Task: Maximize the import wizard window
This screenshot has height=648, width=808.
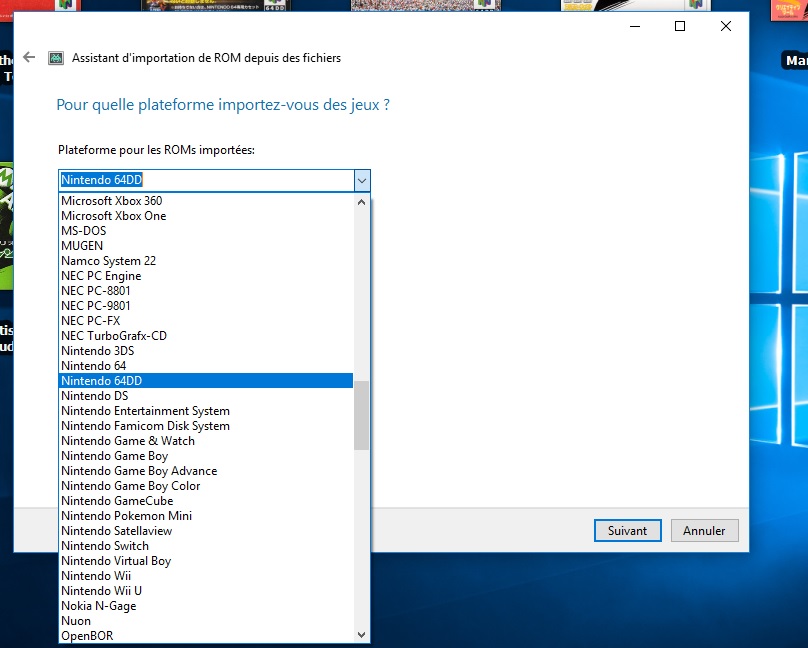Action: [x=680, y=26]
